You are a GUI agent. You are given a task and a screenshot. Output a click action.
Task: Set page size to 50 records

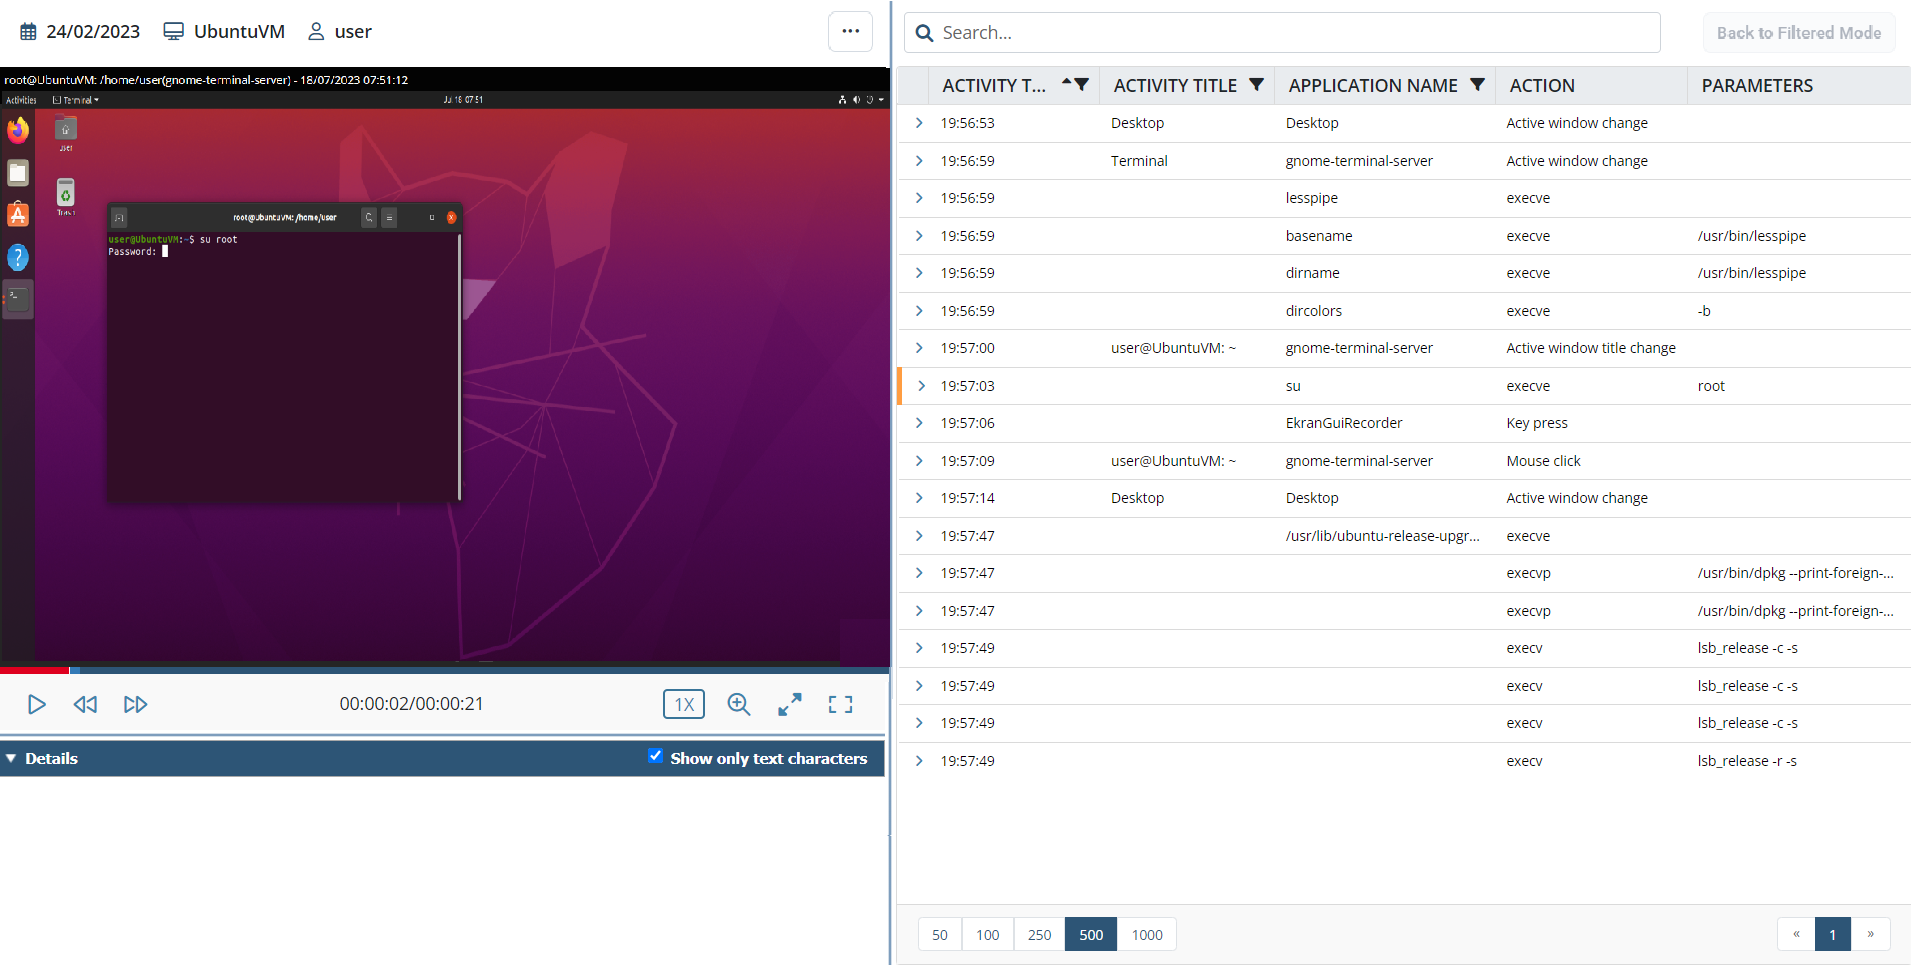coord(940,935)
